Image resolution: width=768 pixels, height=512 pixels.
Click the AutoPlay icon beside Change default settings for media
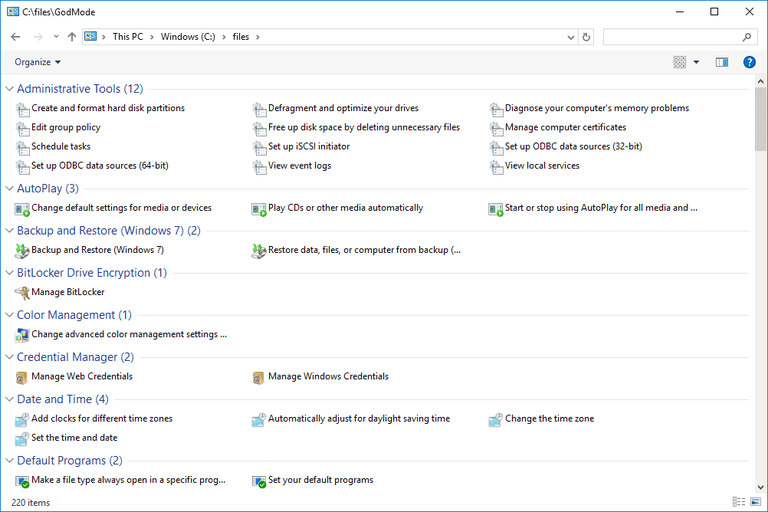point(22,209)
